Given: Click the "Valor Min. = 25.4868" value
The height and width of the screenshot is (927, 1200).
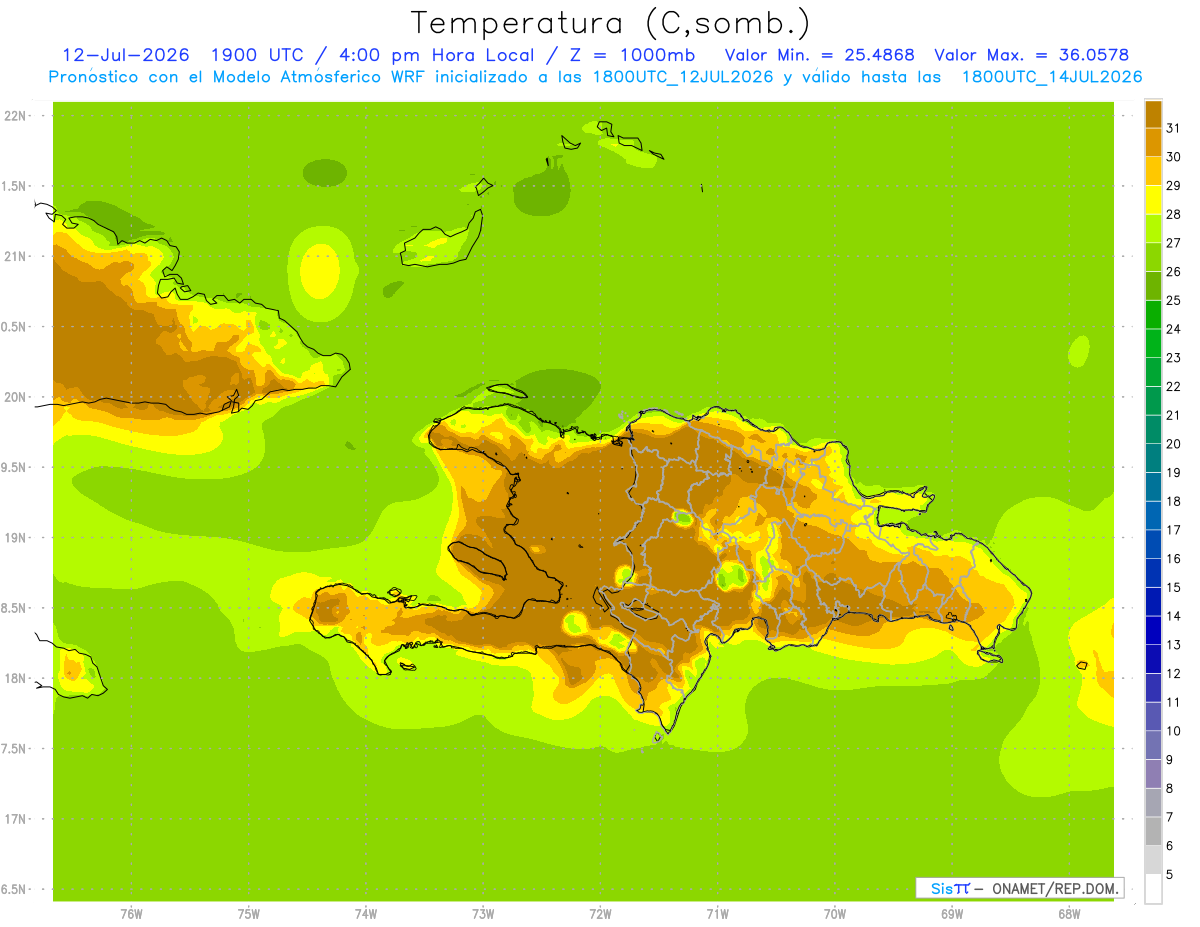Looking at the screenshot, I should pos(819,55).
